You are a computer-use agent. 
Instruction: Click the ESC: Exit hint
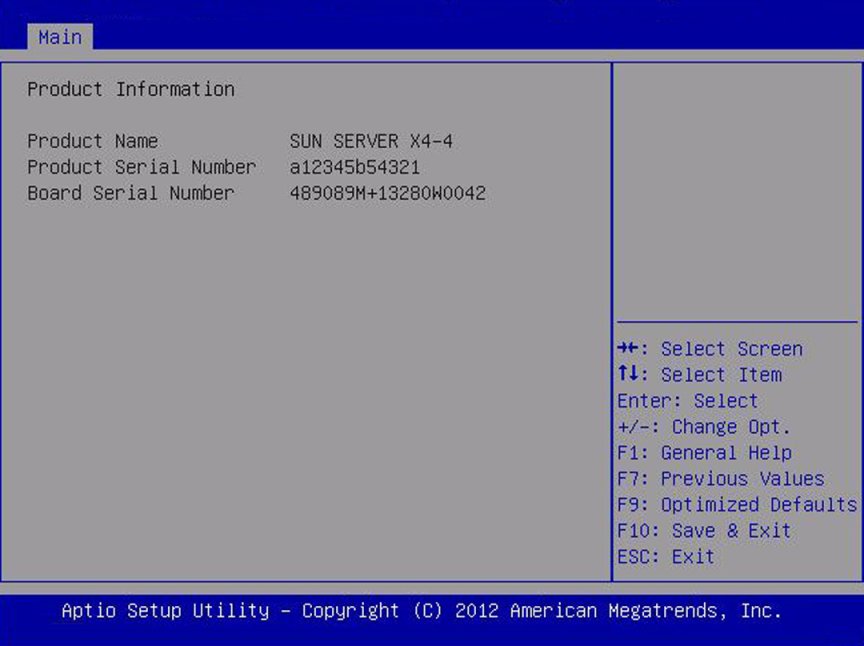click(666, 556)
